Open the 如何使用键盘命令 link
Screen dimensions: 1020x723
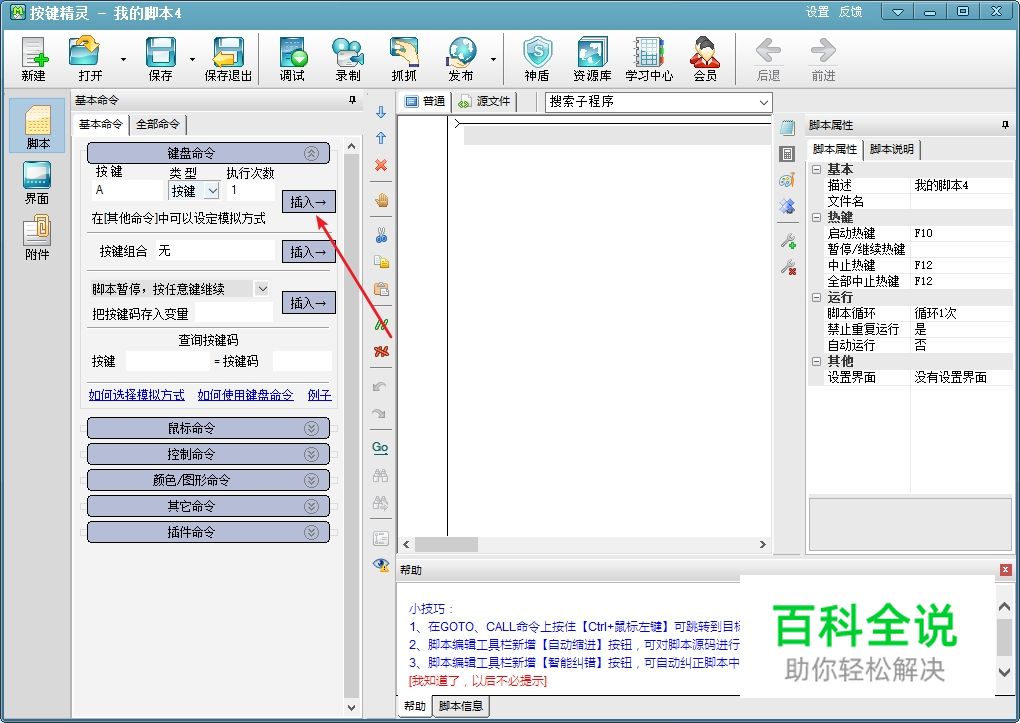tap(245, 395)
